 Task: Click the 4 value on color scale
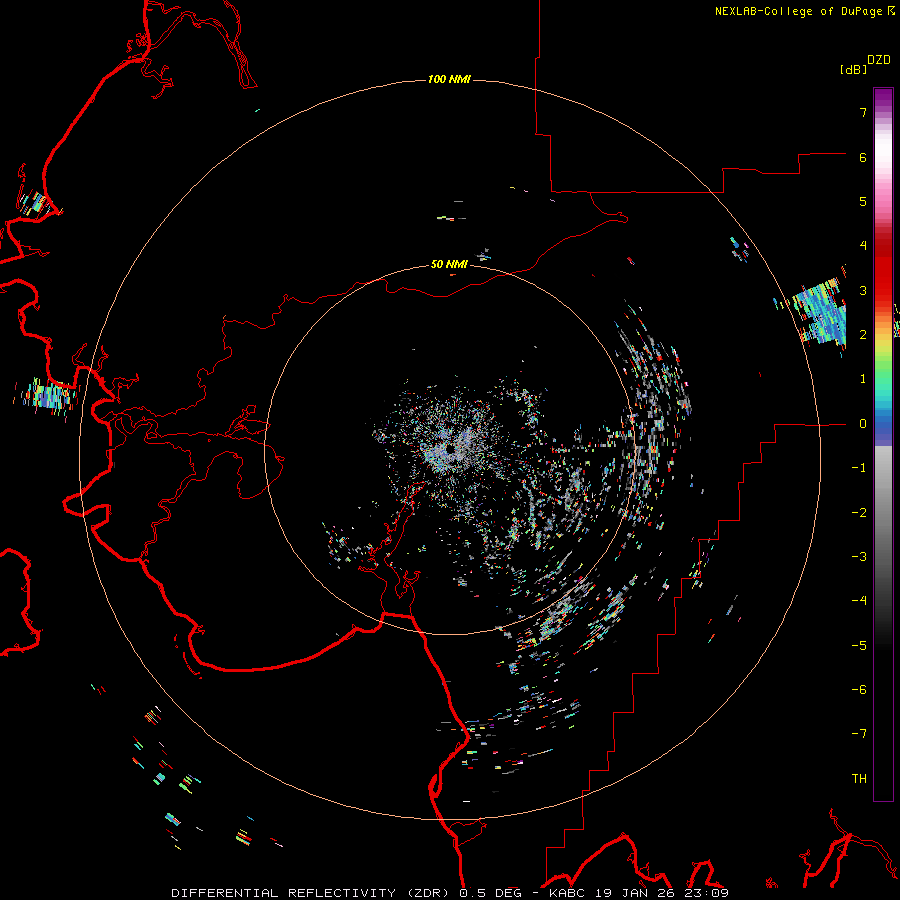coord(863,246)
